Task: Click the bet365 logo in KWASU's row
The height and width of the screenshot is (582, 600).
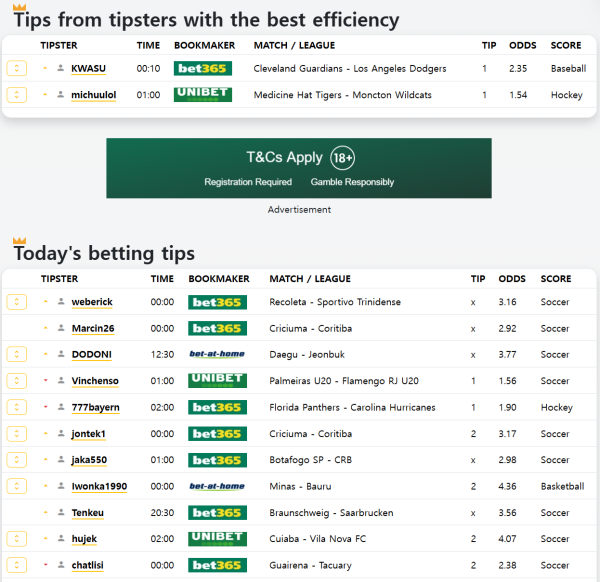Action: tap(202, 69)
